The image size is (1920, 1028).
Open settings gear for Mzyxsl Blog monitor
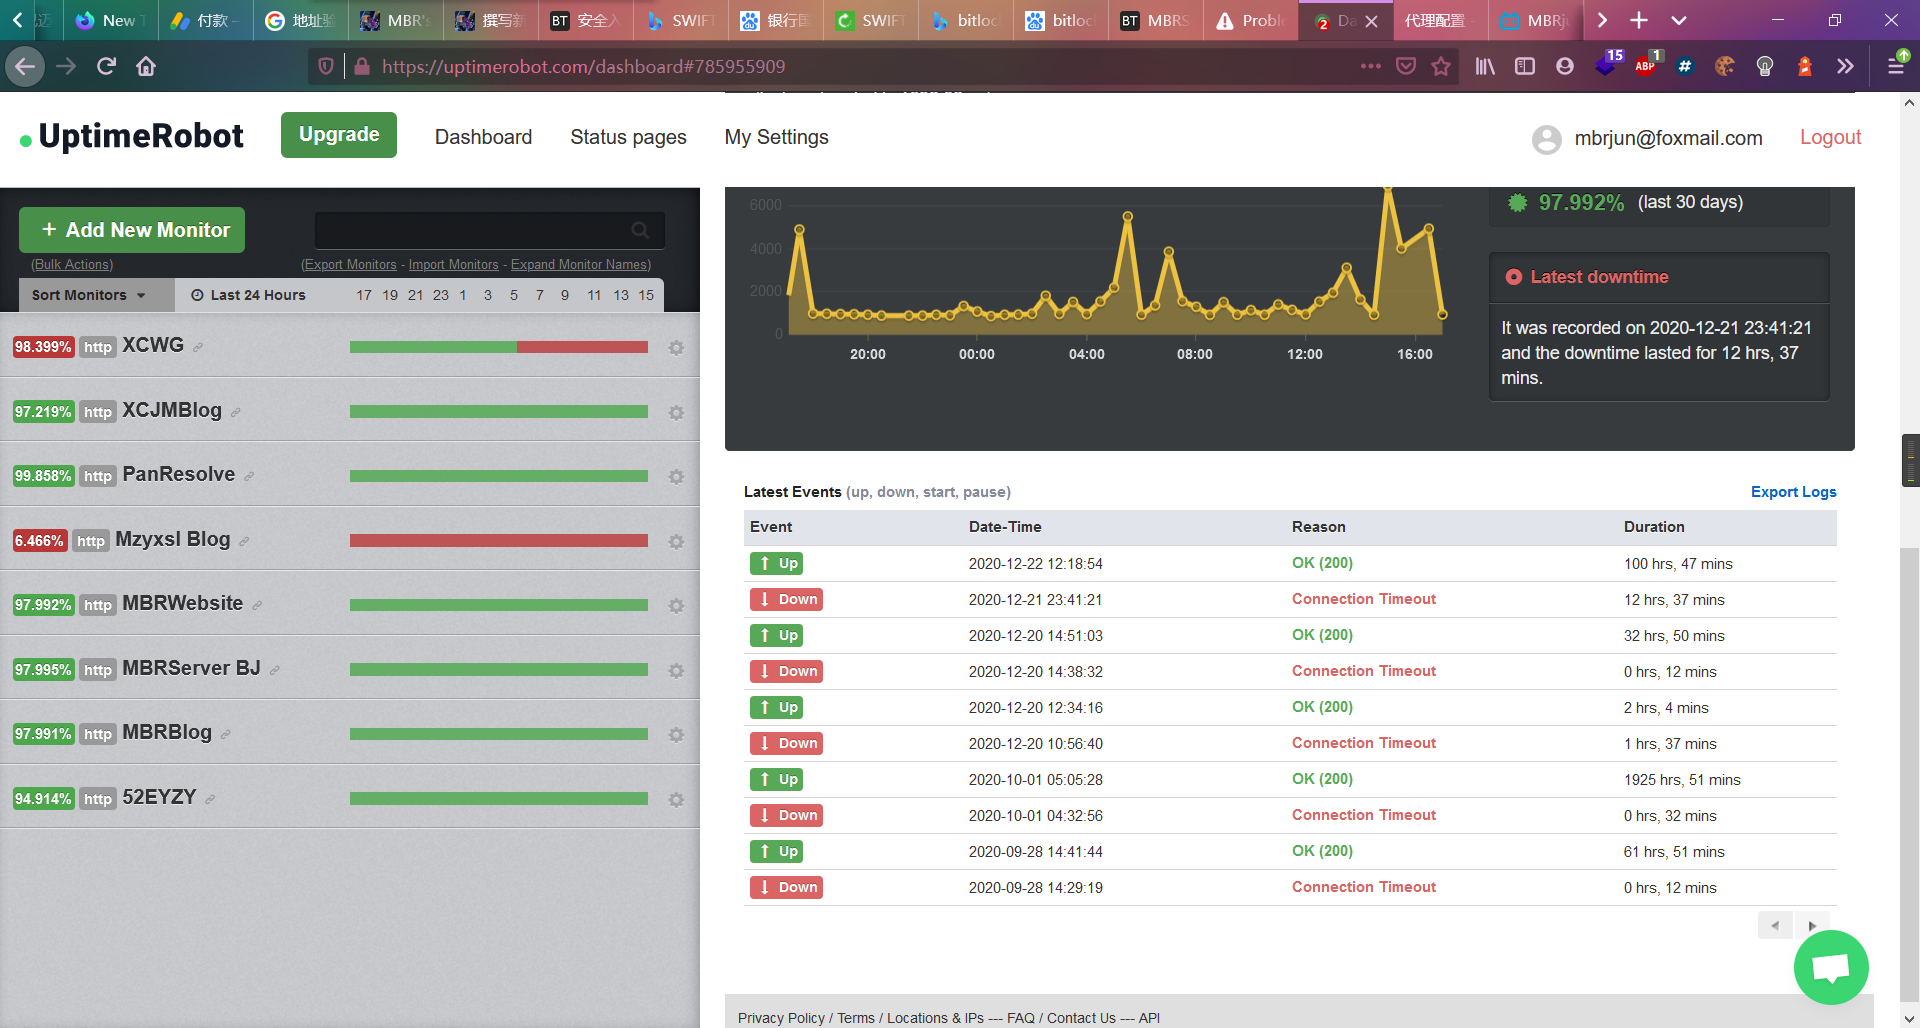pos(676,542)
